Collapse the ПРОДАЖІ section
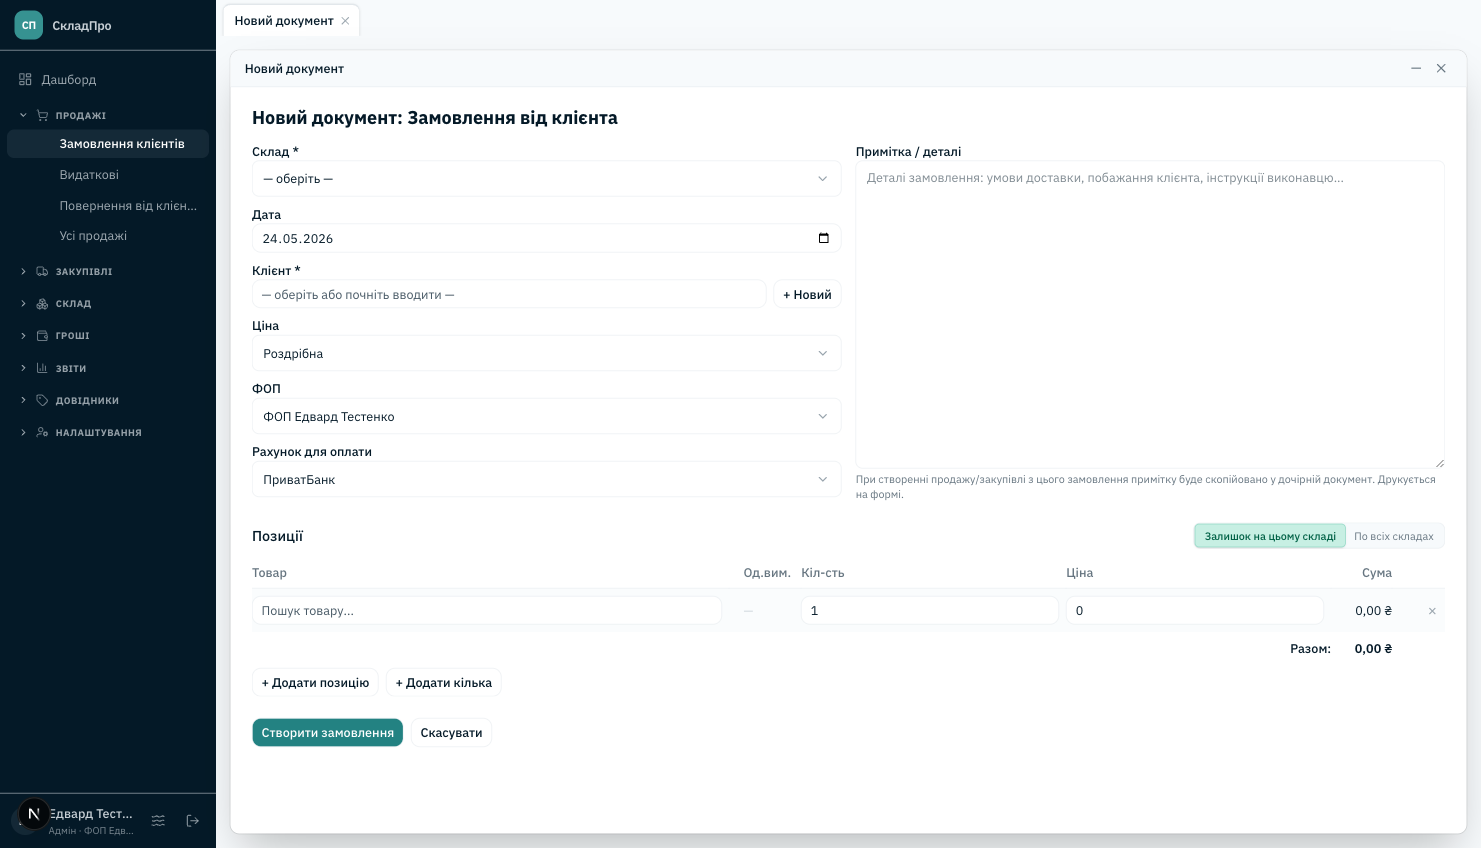The width and height of the screenshot is (1481, 848). (23, 115)
